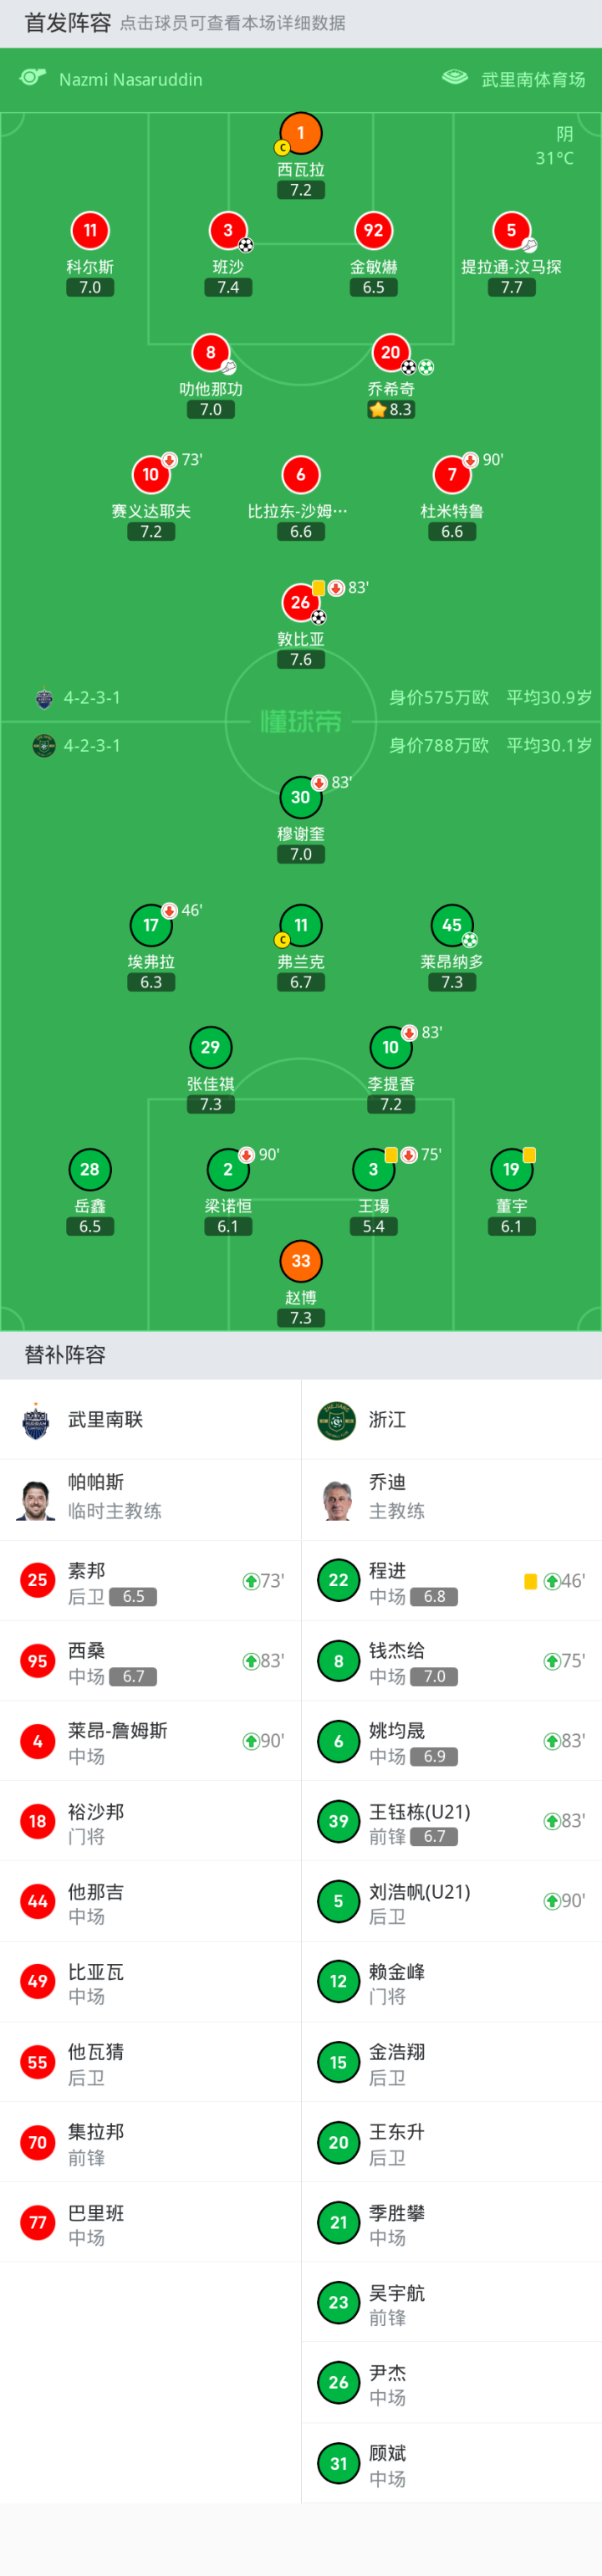Tap the yellow card icon in 程进's row

[x=531, y=1581]
